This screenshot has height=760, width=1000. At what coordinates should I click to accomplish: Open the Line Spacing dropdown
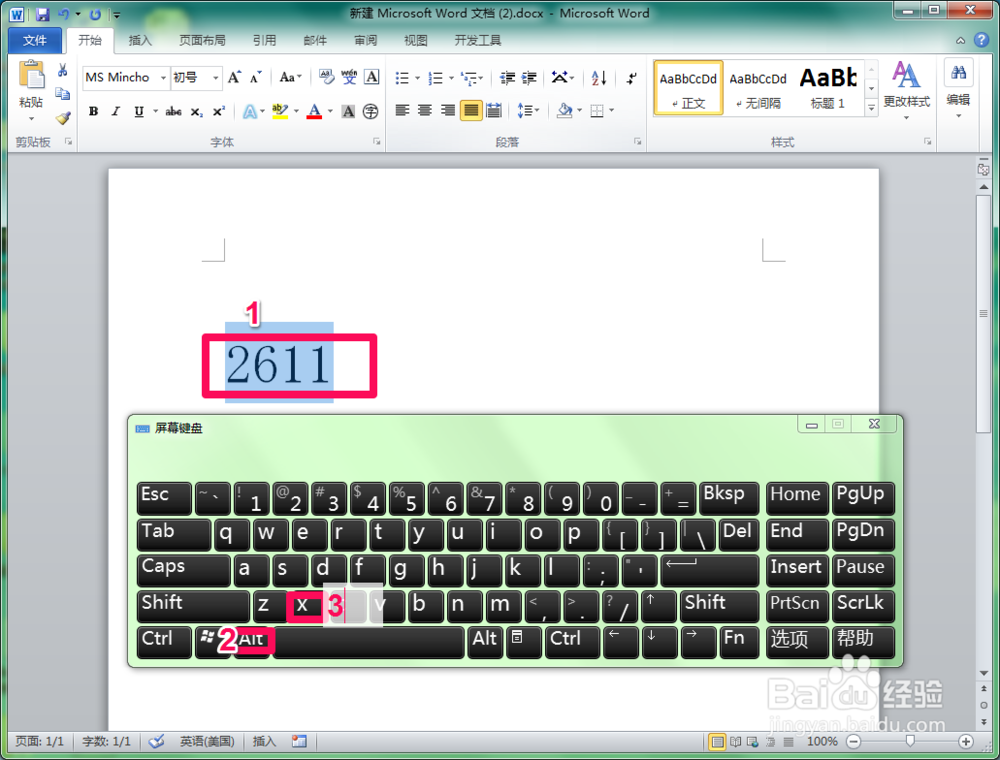tap(528, 110)
